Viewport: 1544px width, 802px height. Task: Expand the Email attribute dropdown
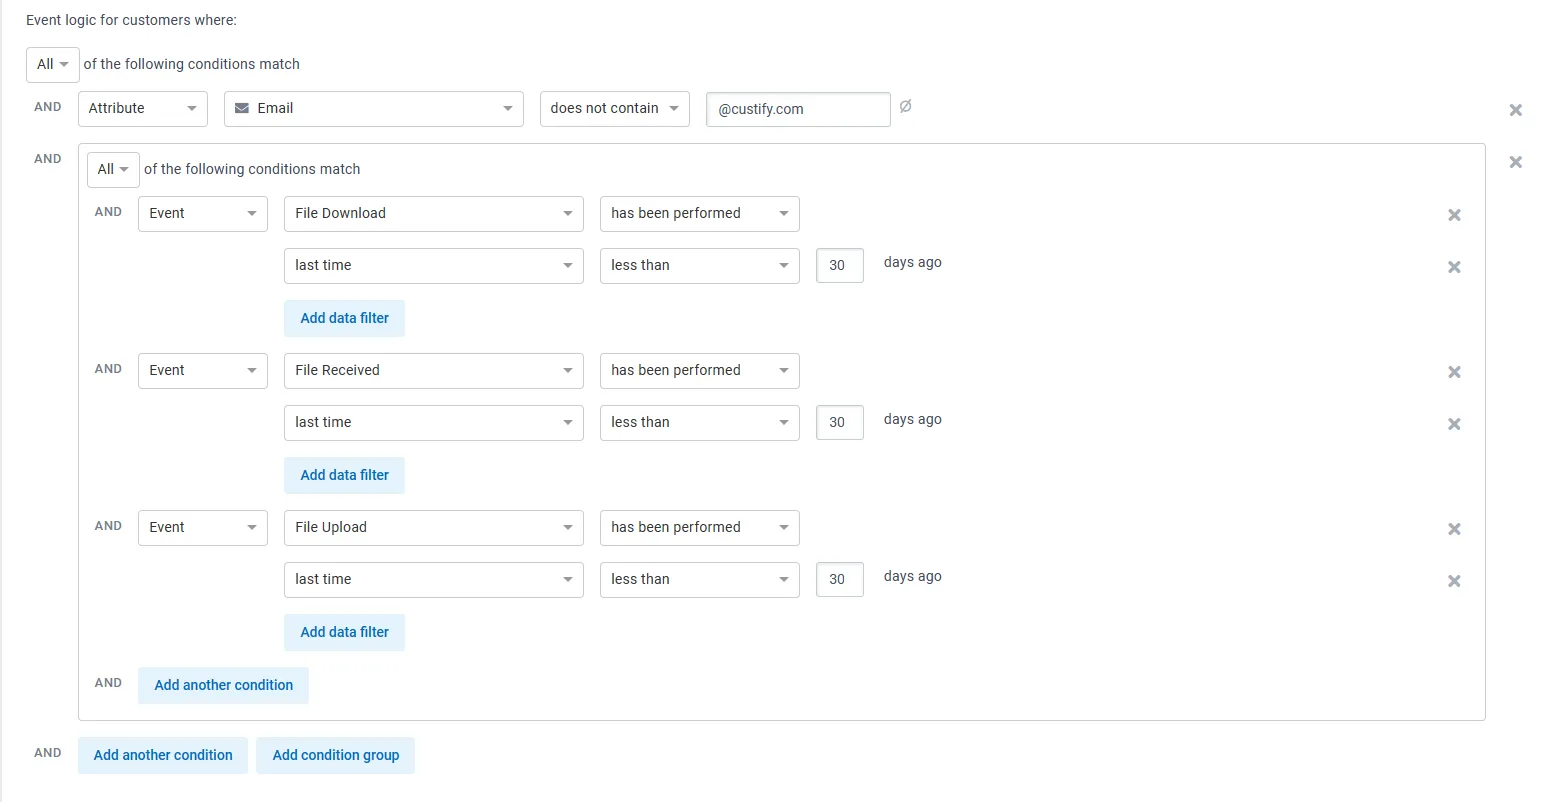(x=374, y=109)
